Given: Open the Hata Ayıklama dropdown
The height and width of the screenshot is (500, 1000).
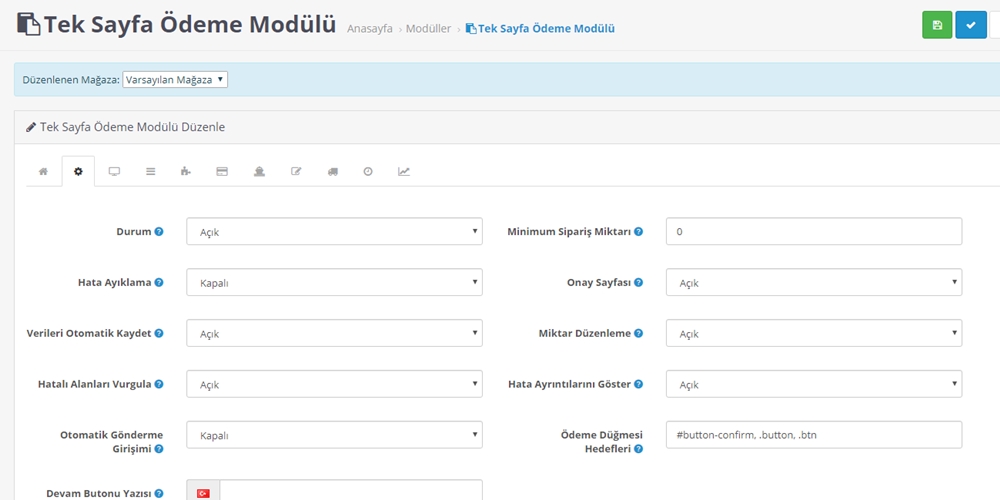Looking at the screenshot, I should point(334,283).
